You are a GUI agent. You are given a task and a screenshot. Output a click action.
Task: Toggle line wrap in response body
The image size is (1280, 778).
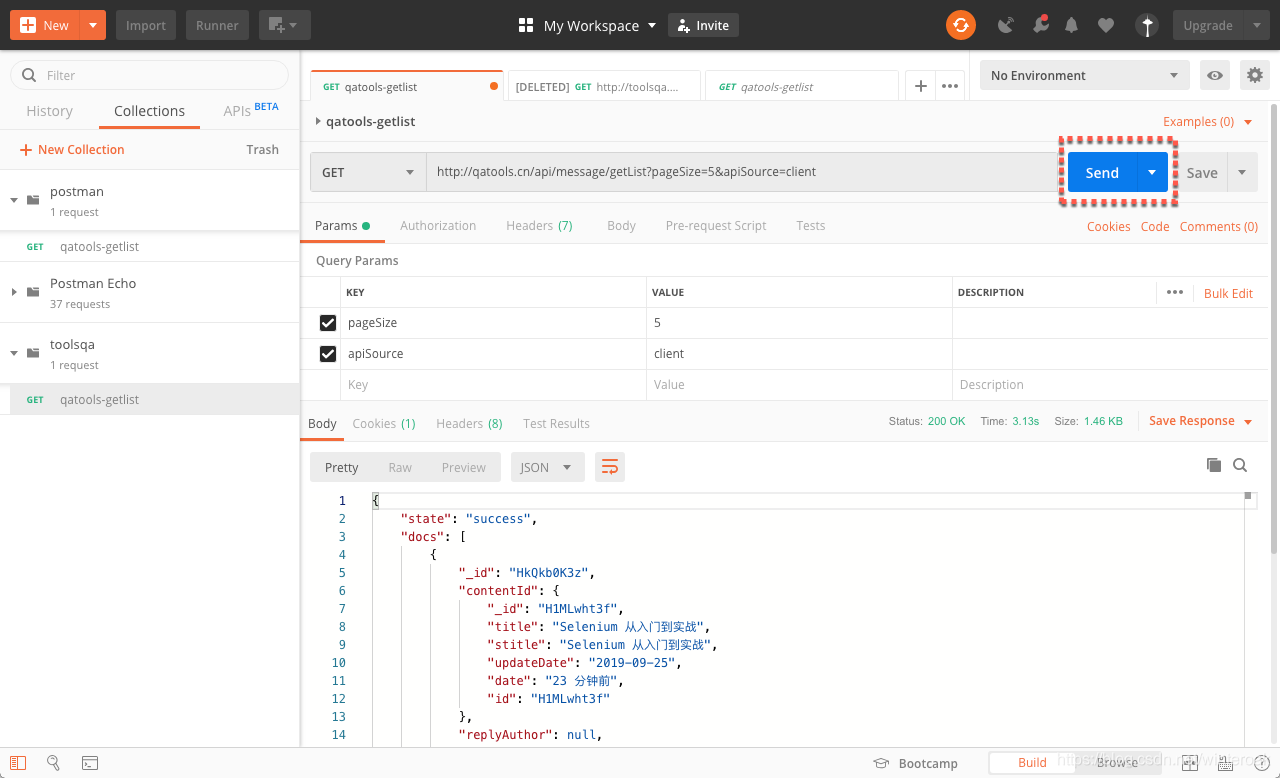click(x=609, y=467)
